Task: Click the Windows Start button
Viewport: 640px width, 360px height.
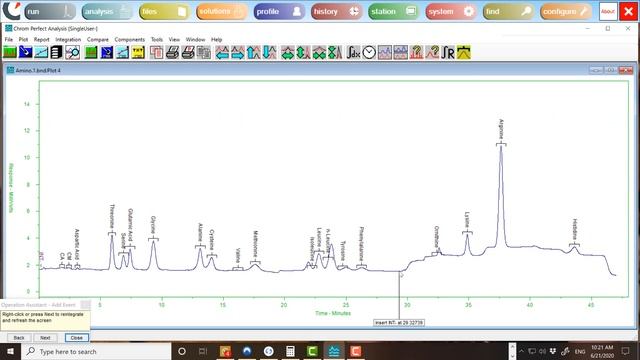Action: 10,351
